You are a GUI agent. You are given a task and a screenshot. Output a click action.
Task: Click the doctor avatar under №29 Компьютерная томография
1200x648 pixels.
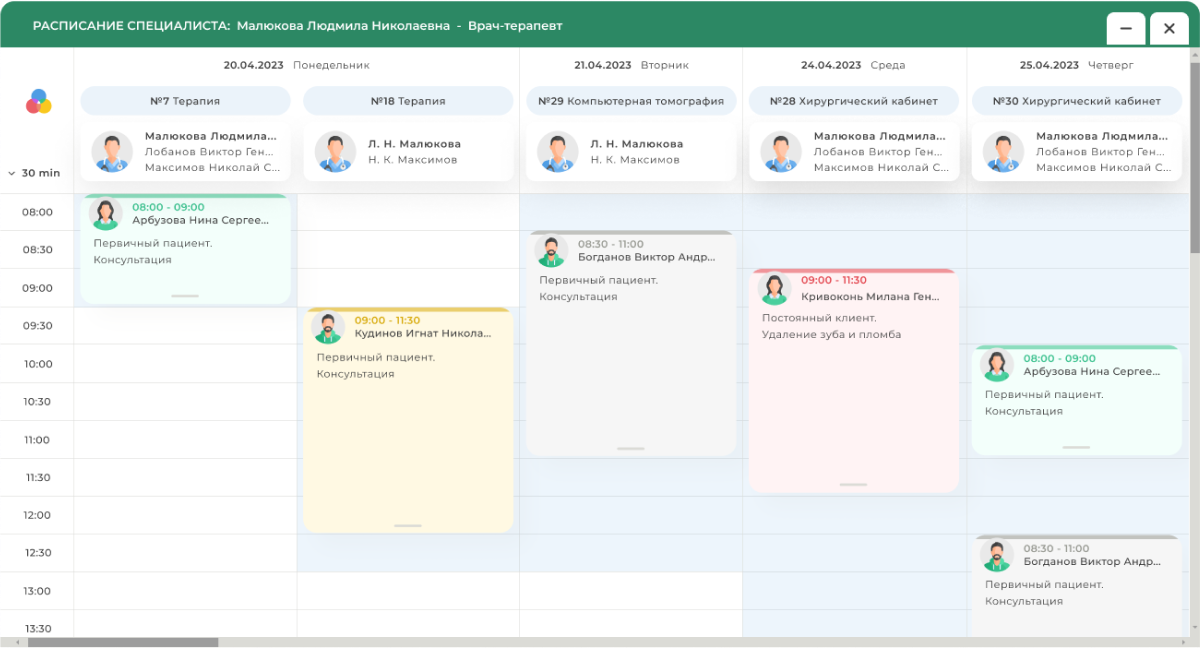[x=558, y=152]
